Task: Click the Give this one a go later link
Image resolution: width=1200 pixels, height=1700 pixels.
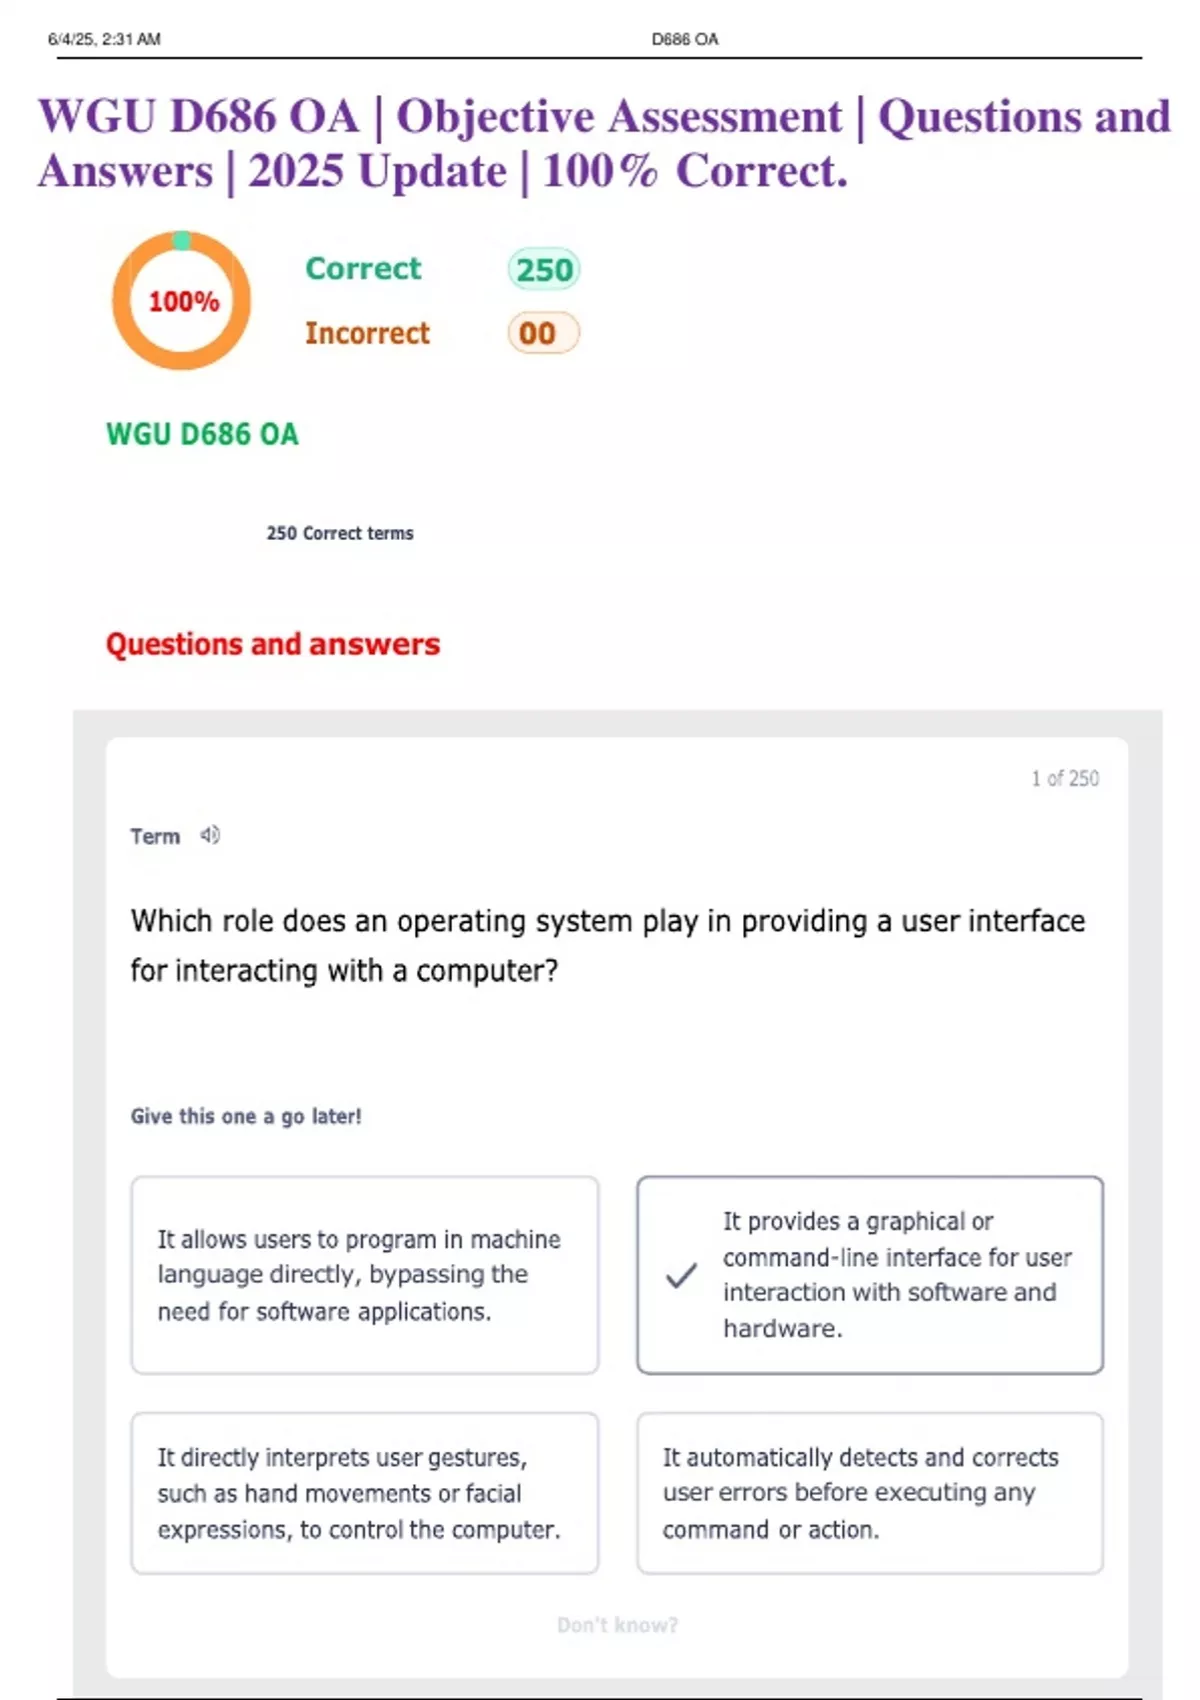Action: [x=248, y=1116]
